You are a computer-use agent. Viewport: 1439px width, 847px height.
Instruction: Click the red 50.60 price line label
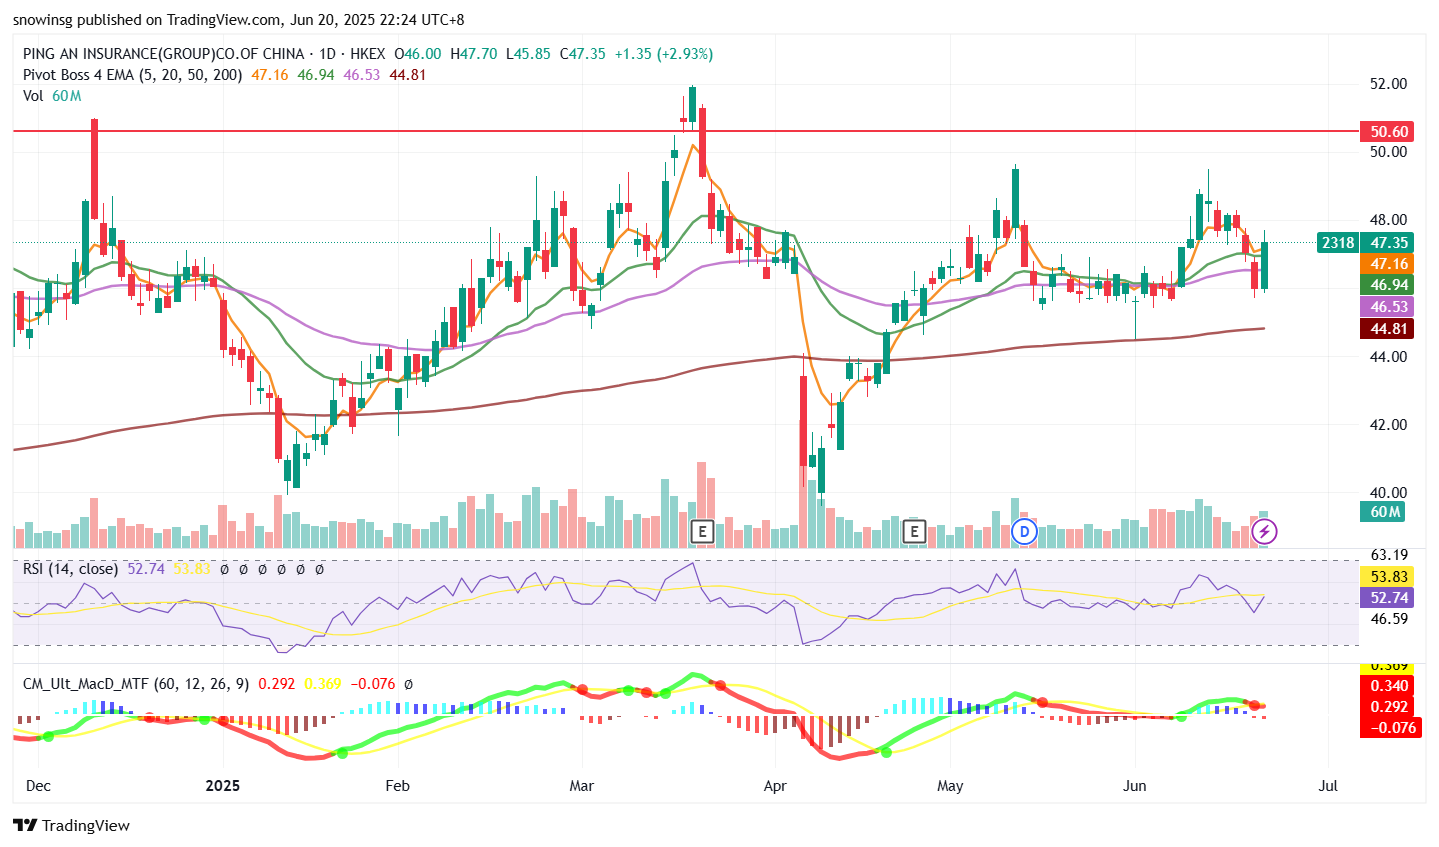1388,131
